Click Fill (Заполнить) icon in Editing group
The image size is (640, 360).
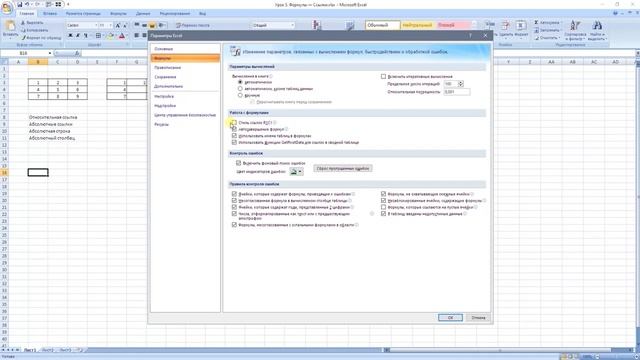[536, 30]
